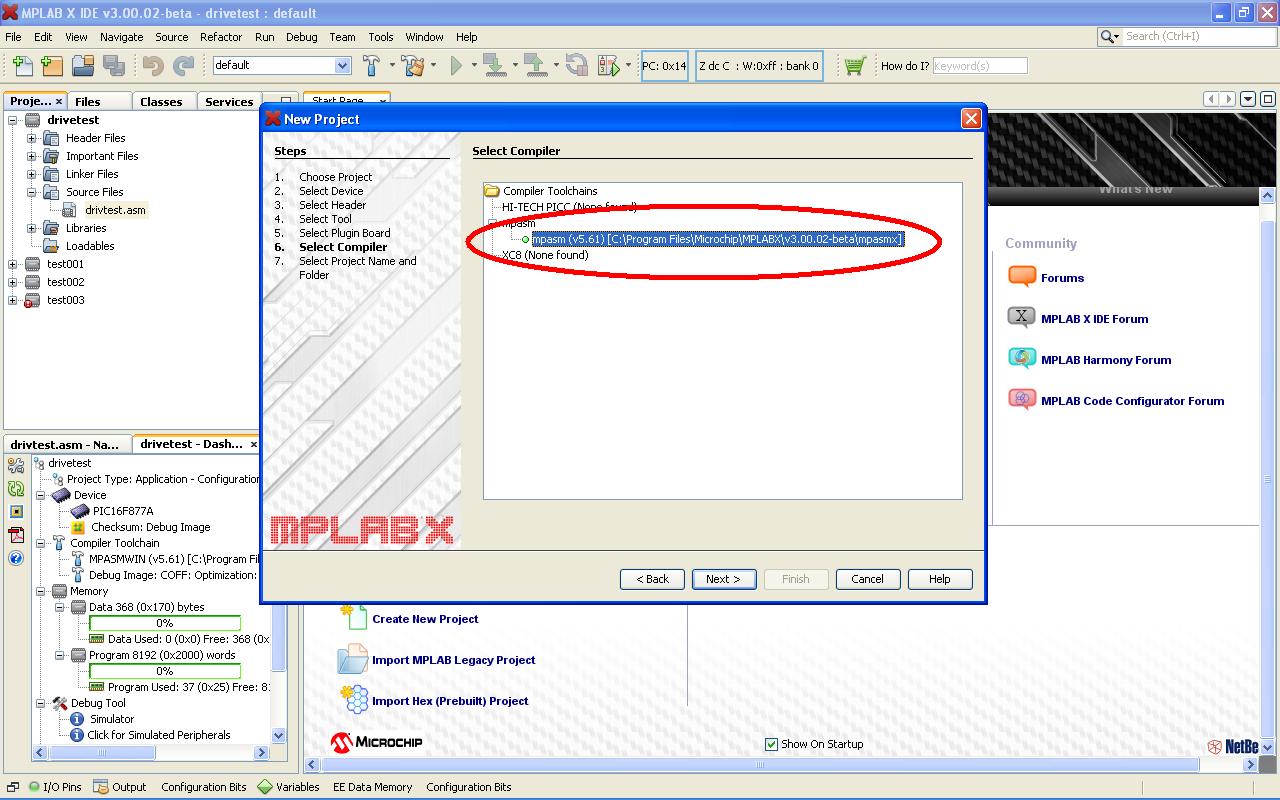Viewport: 1280px width, 800px height.
Task: Click the MPLAB Code Configurator Forum icon
Action: click(1022, 400)
